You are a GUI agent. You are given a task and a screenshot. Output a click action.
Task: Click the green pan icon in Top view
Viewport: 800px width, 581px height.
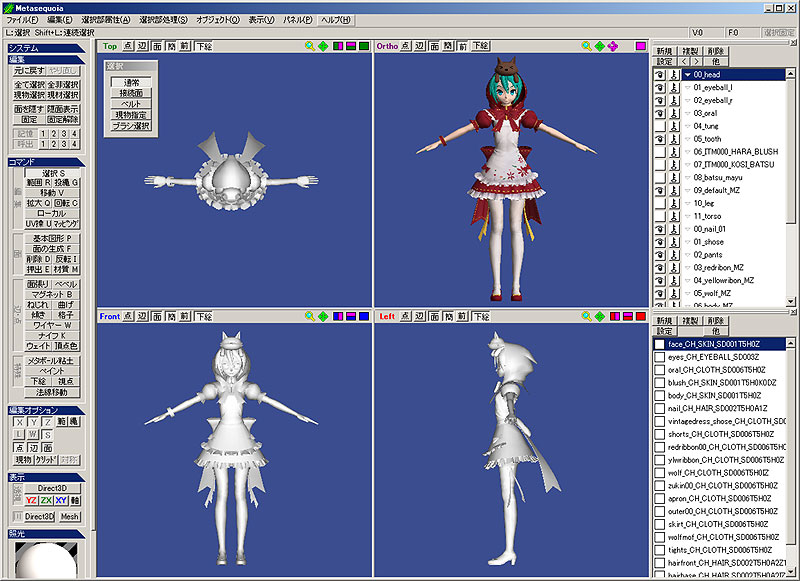point(323,46)
